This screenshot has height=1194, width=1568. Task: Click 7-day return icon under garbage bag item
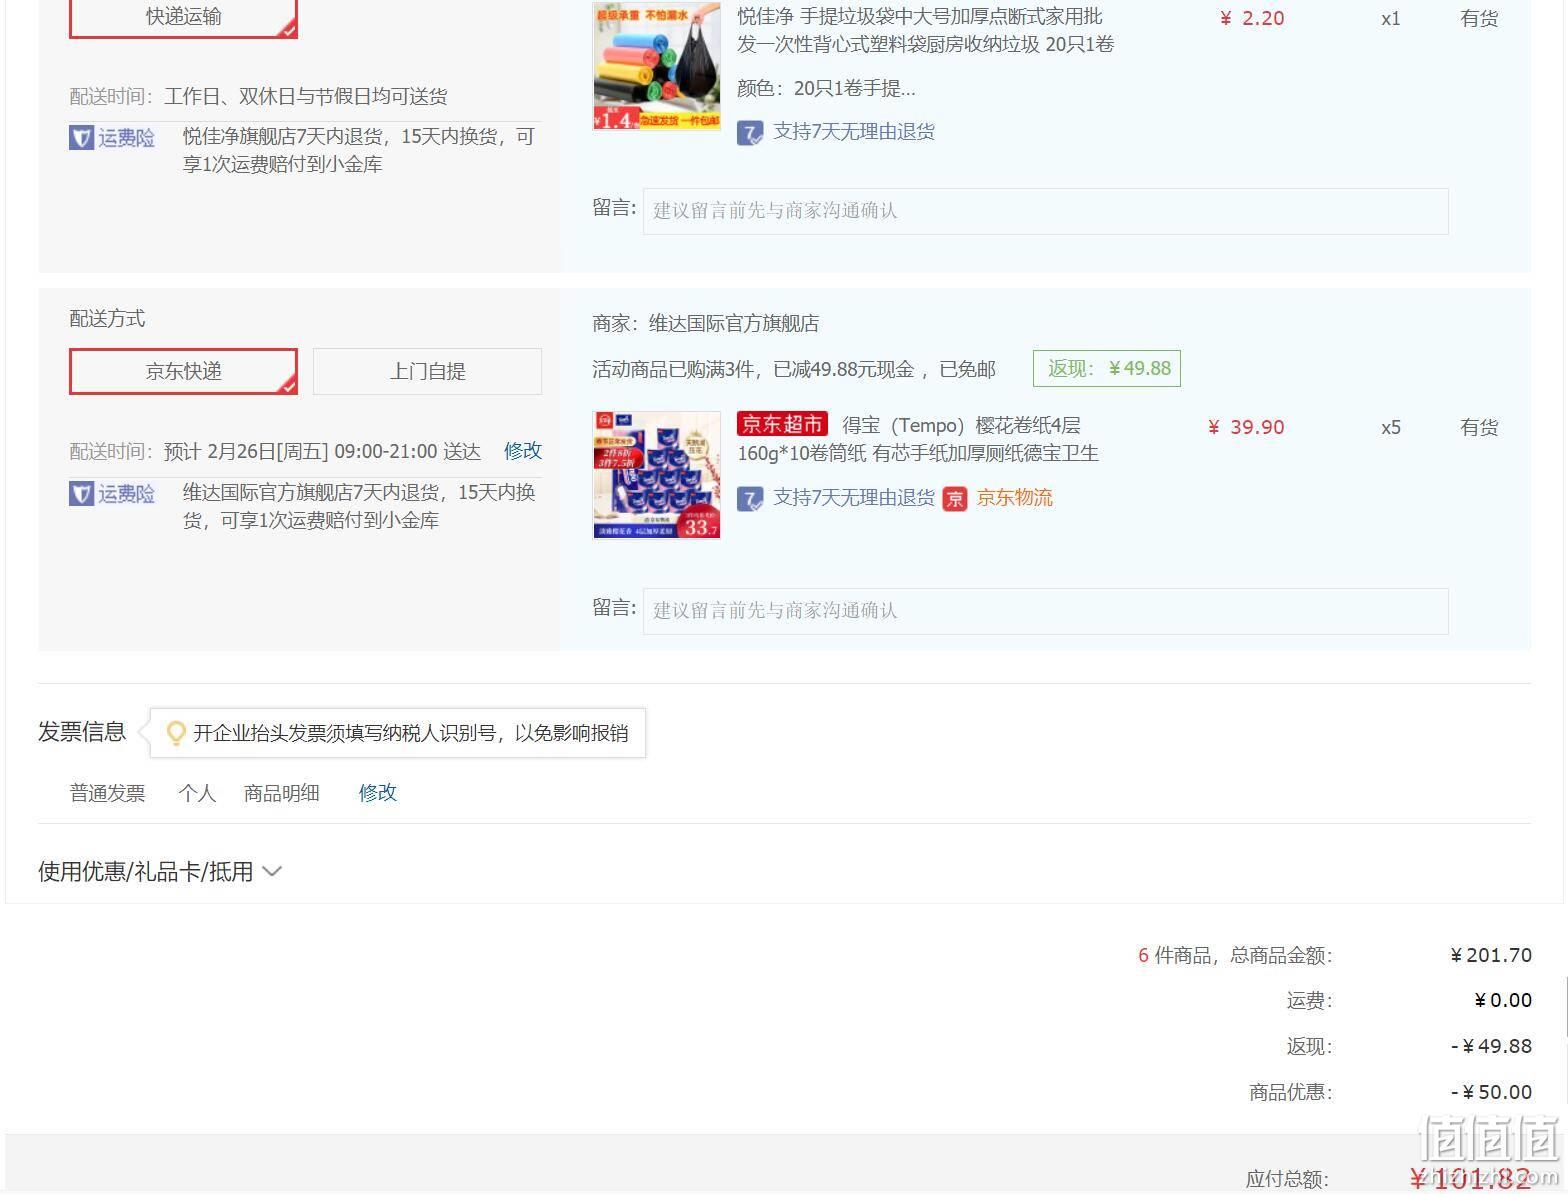pyautogui.click(x=750, y=133)
